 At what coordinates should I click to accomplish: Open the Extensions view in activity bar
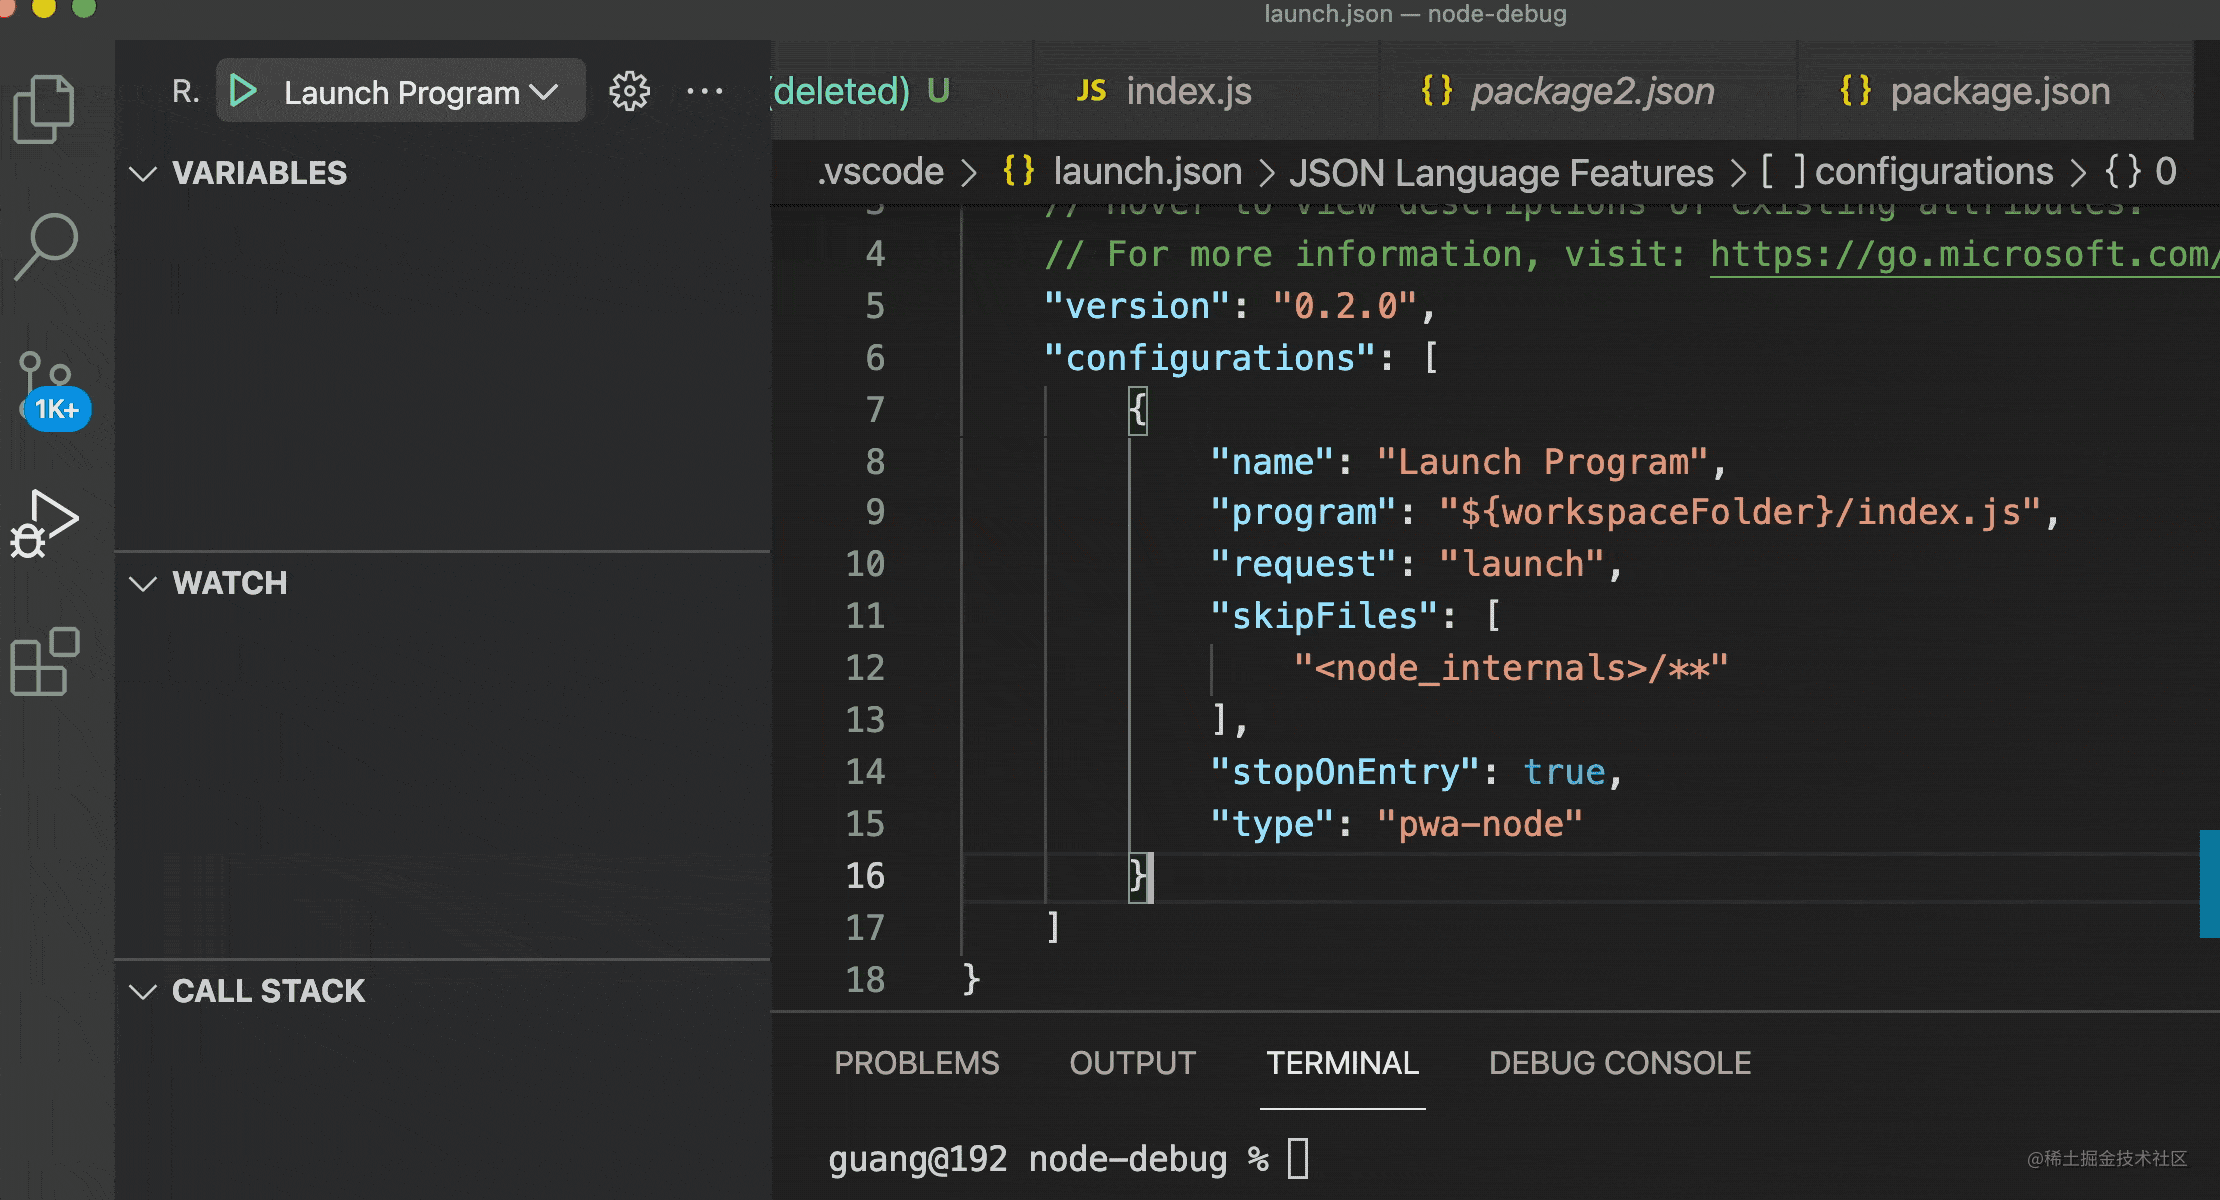[44, 662]
